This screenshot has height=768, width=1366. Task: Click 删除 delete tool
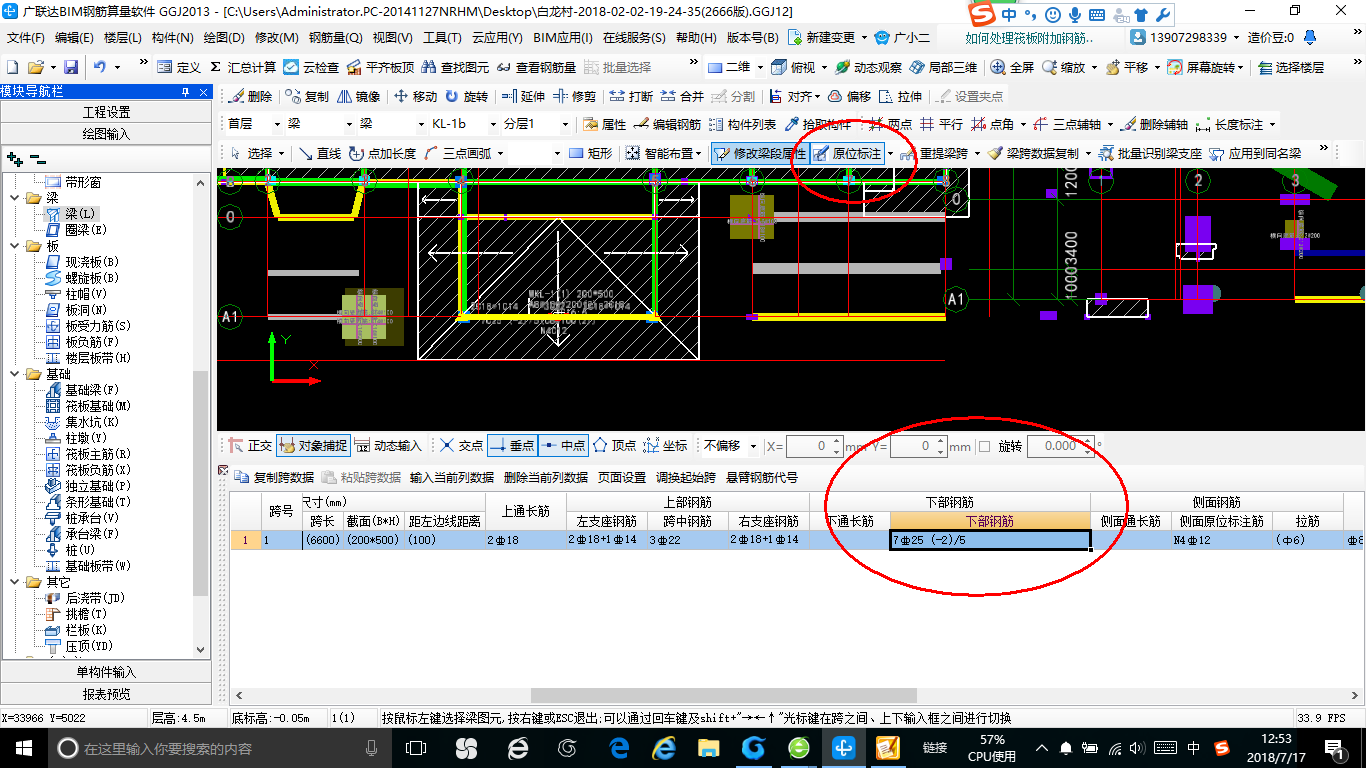250,96
